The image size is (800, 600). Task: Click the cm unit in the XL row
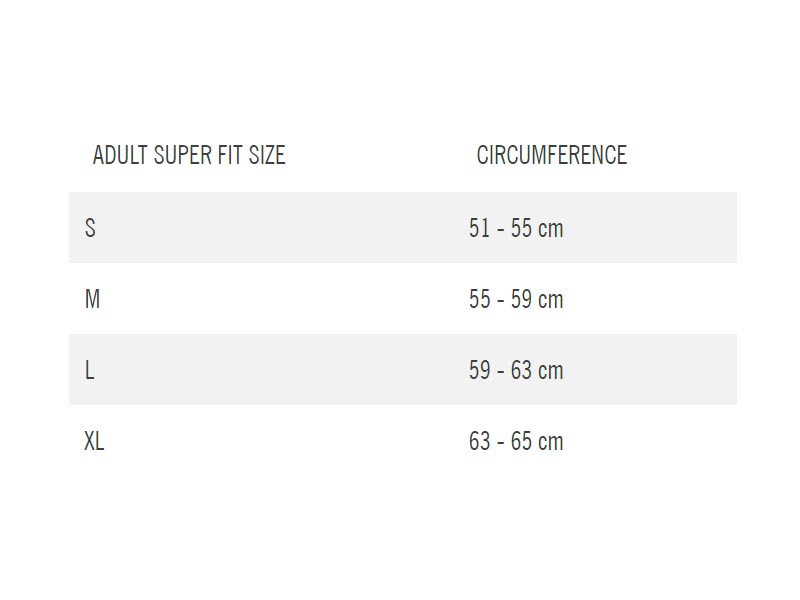(551, 442)
